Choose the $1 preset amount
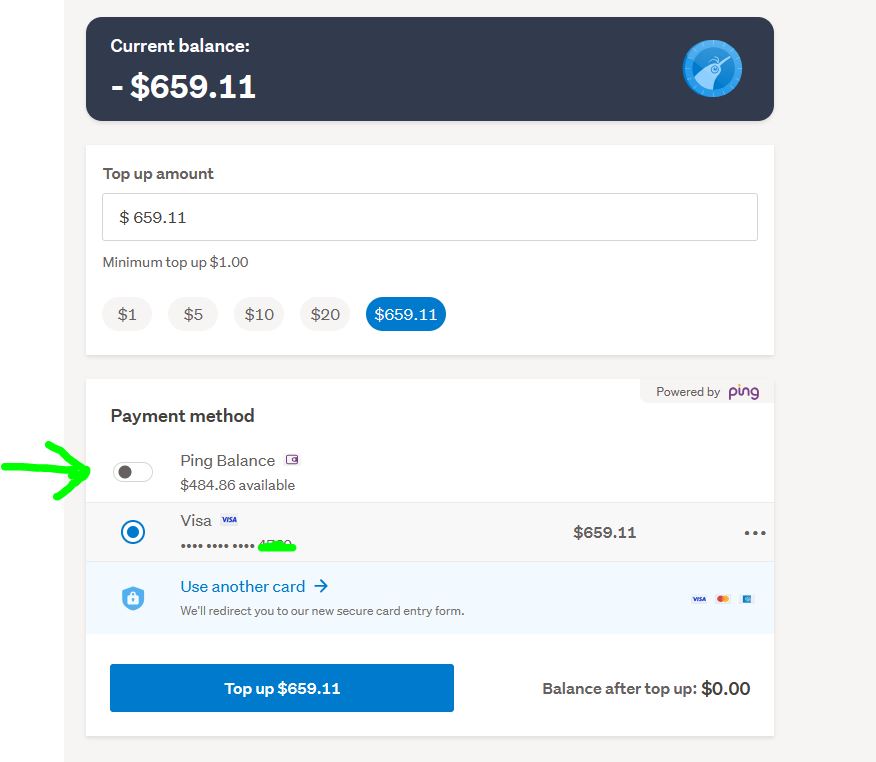This screenshot has width=876, height=762. coord(127,314)
